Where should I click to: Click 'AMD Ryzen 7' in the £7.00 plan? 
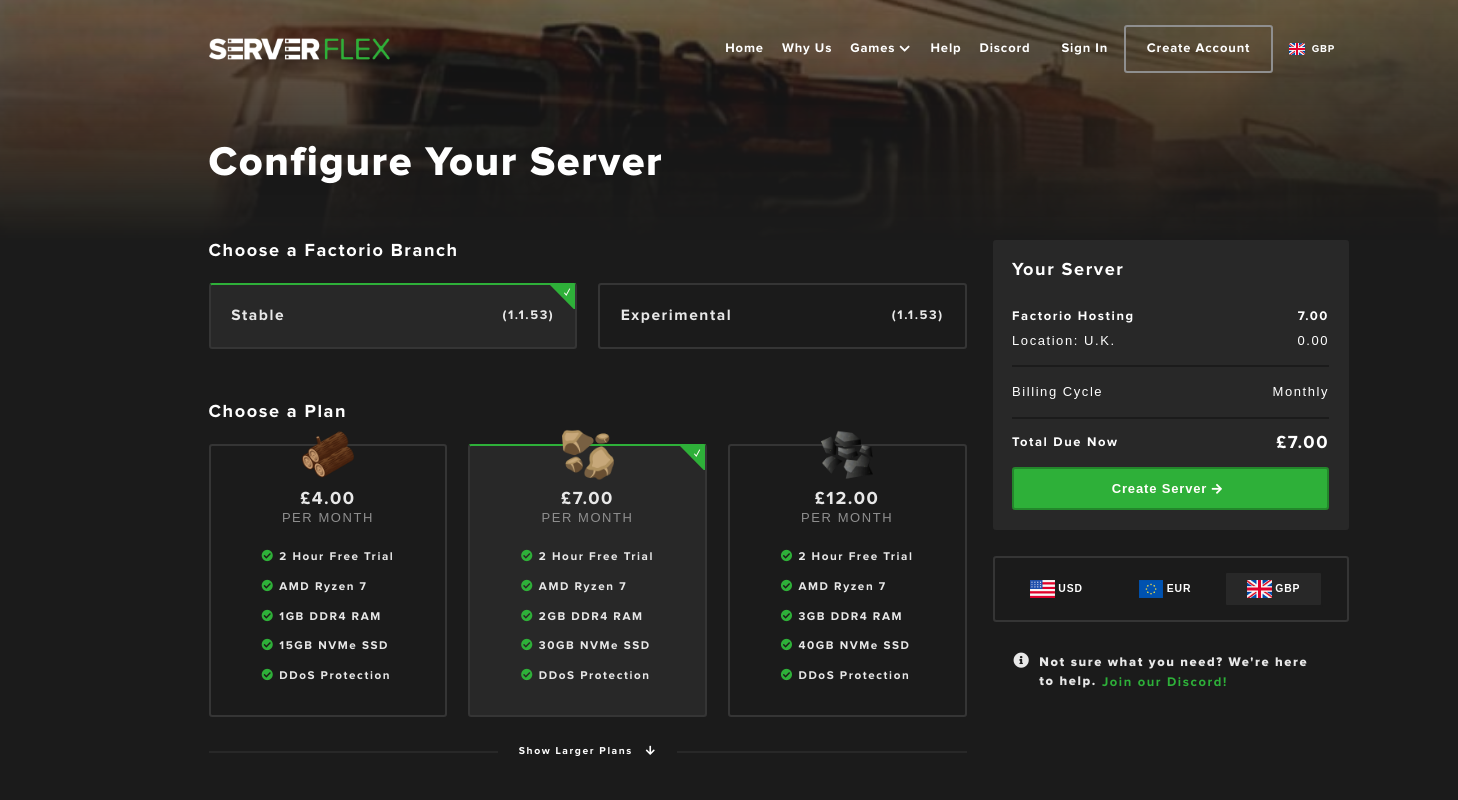point(582,586)
